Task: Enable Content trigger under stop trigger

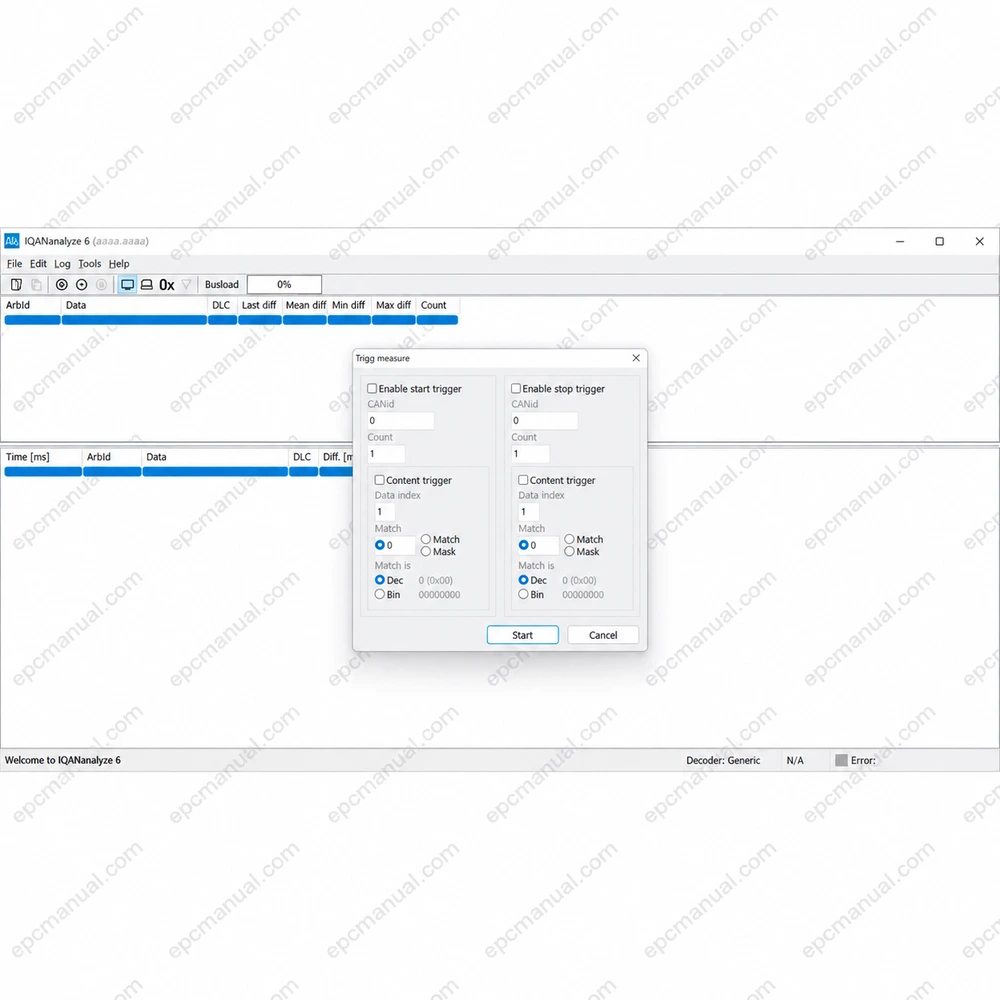Action: [x=523, y=480]
